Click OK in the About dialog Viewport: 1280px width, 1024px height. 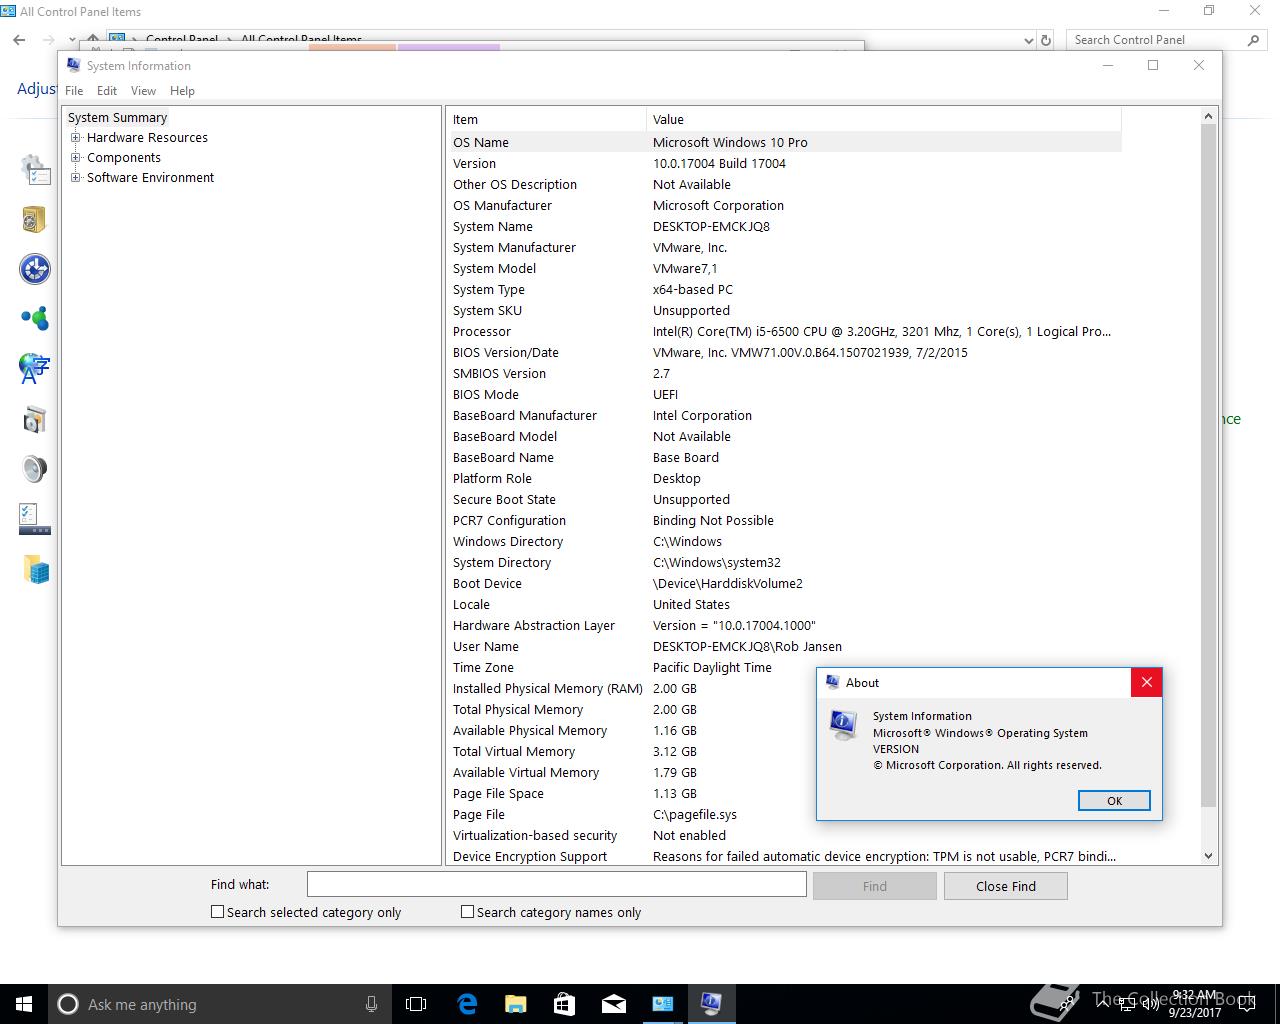point(1114,801)
